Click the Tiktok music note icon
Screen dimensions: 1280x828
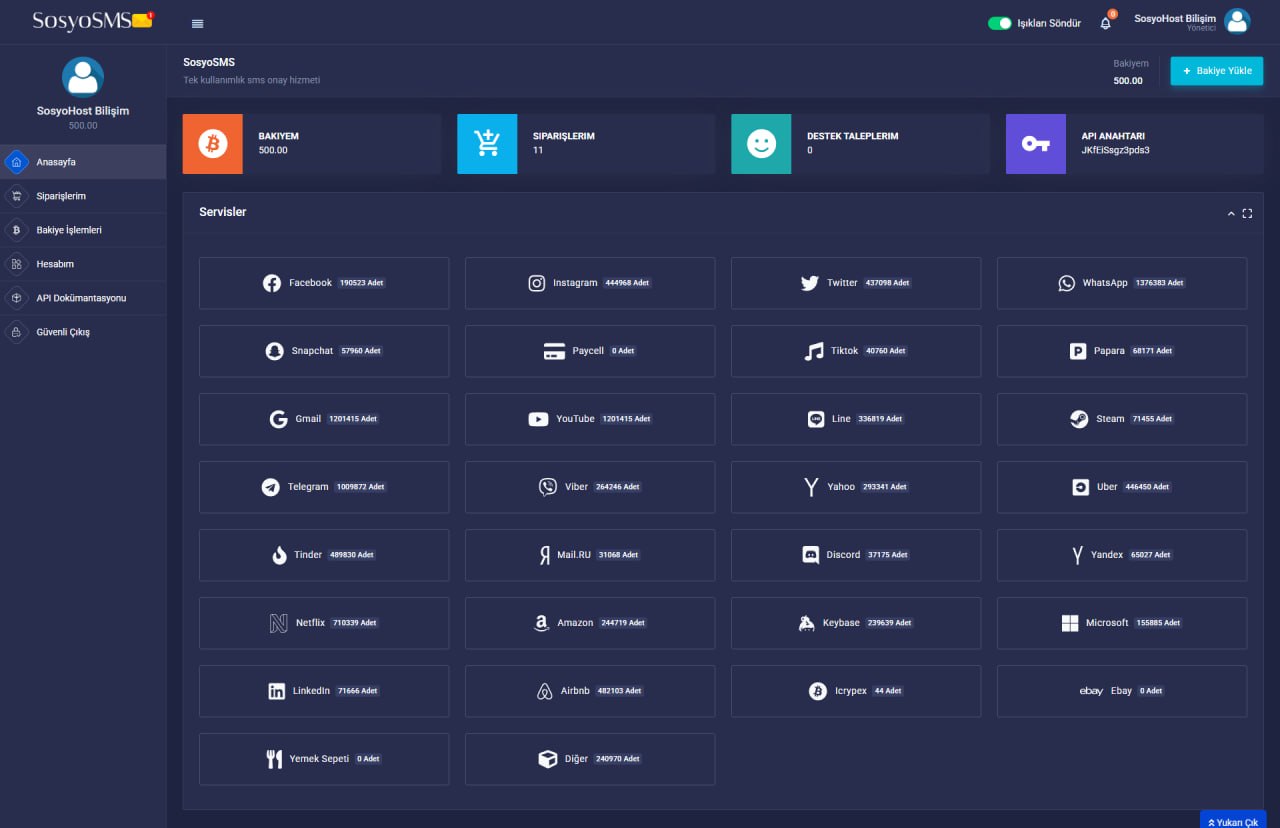click(x=814, y=351)
